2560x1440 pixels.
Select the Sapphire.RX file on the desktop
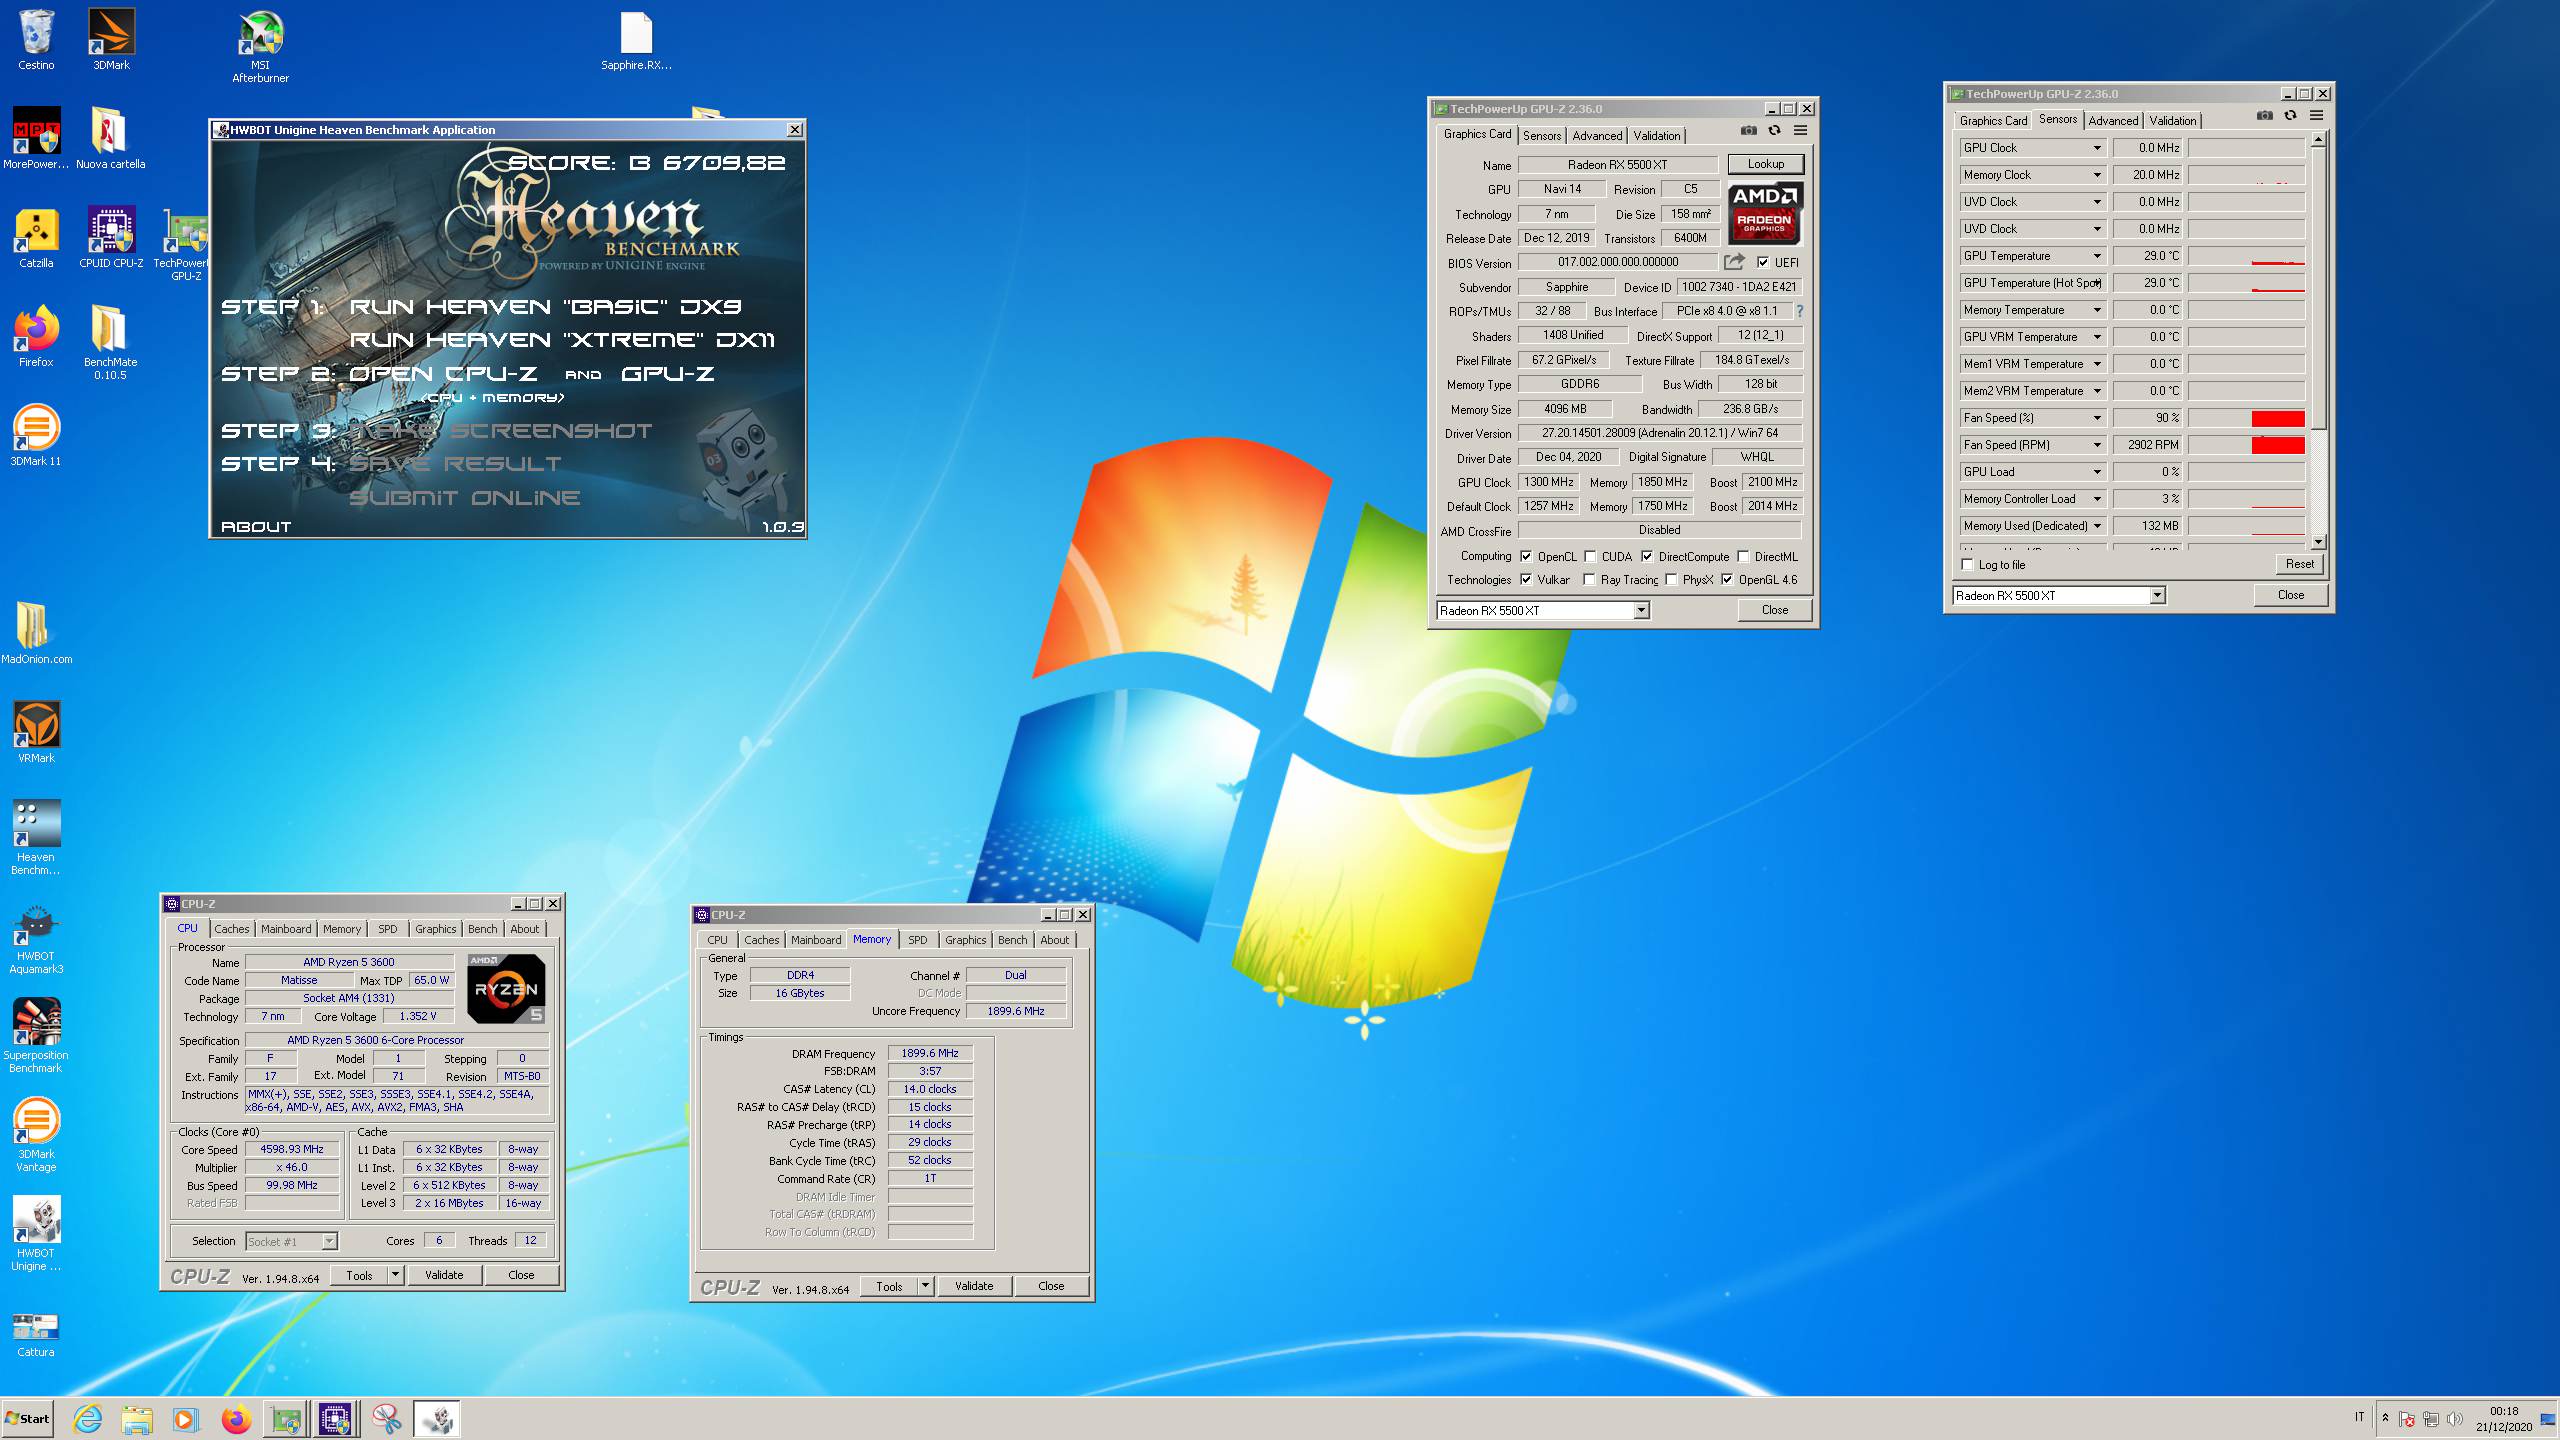(x=636, y=40)
